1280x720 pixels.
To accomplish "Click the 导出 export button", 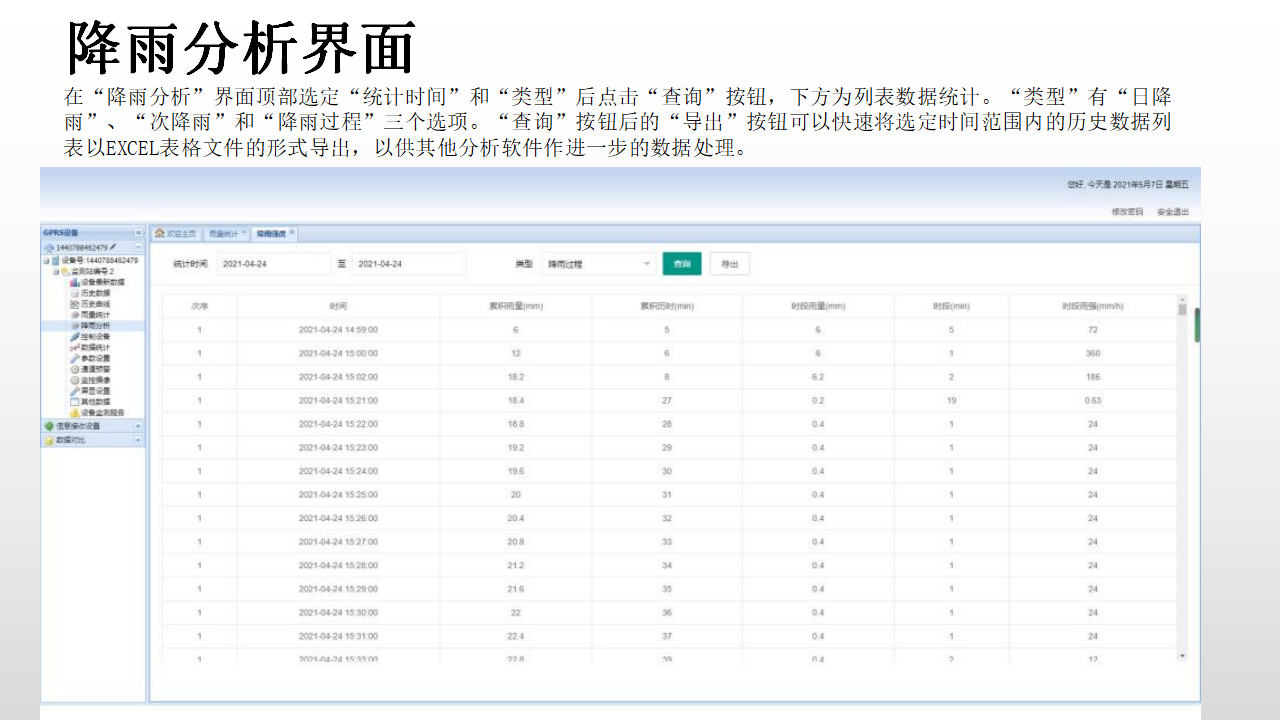I will click(x=729, y=264).
